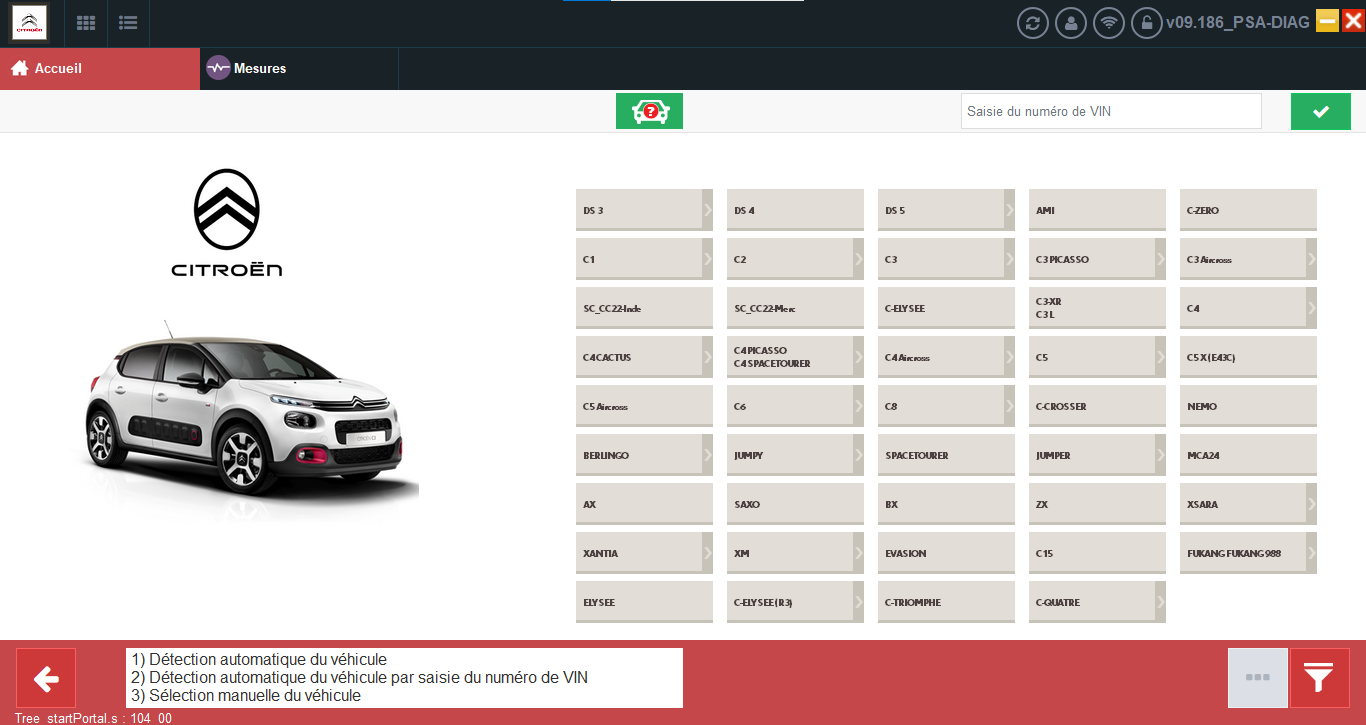Select the C3 vehicle button
The width and height of the screenshot is (1366, 725).
pyautogui.click(x=946, y=259)
